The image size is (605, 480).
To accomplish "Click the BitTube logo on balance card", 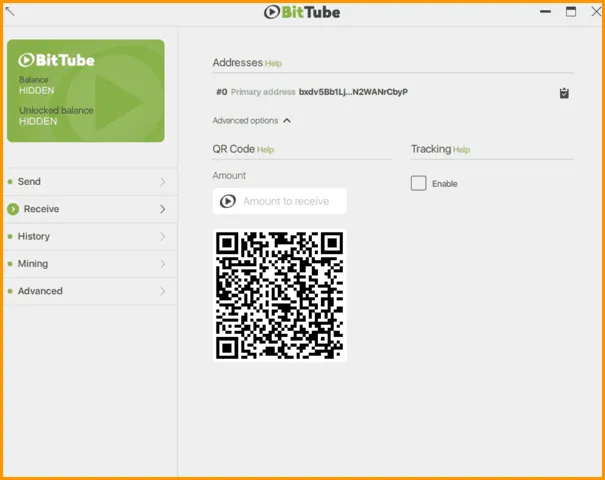I will pyautogui.click(x=56, y=60).
